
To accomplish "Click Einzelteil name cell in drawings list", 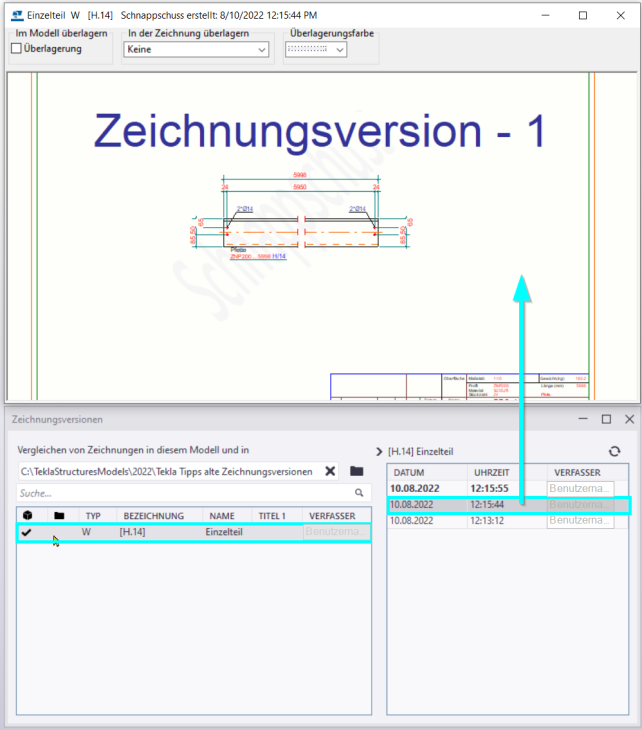I will (x=224, y=532).
